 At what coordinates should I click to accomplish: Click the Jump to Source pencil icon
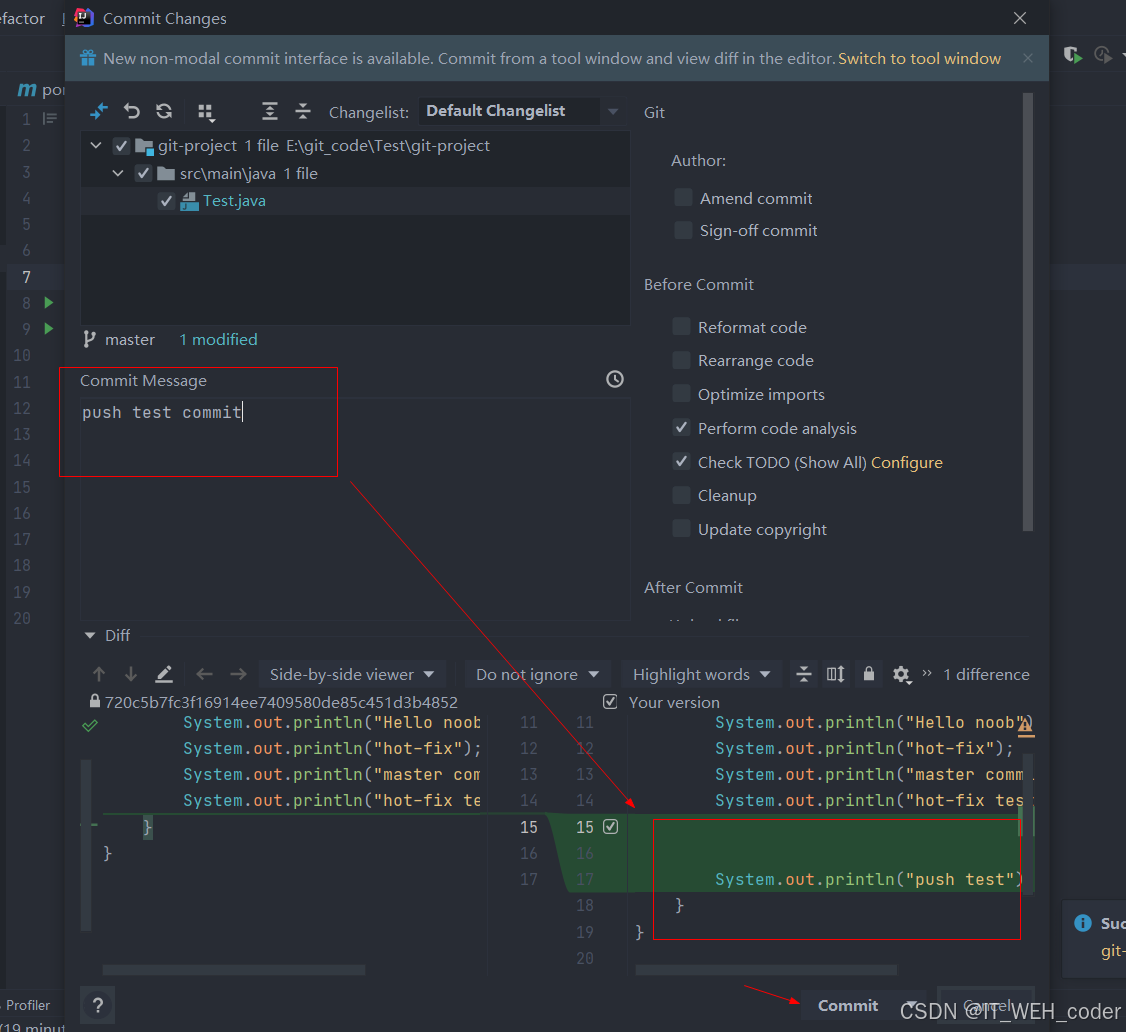164,674
